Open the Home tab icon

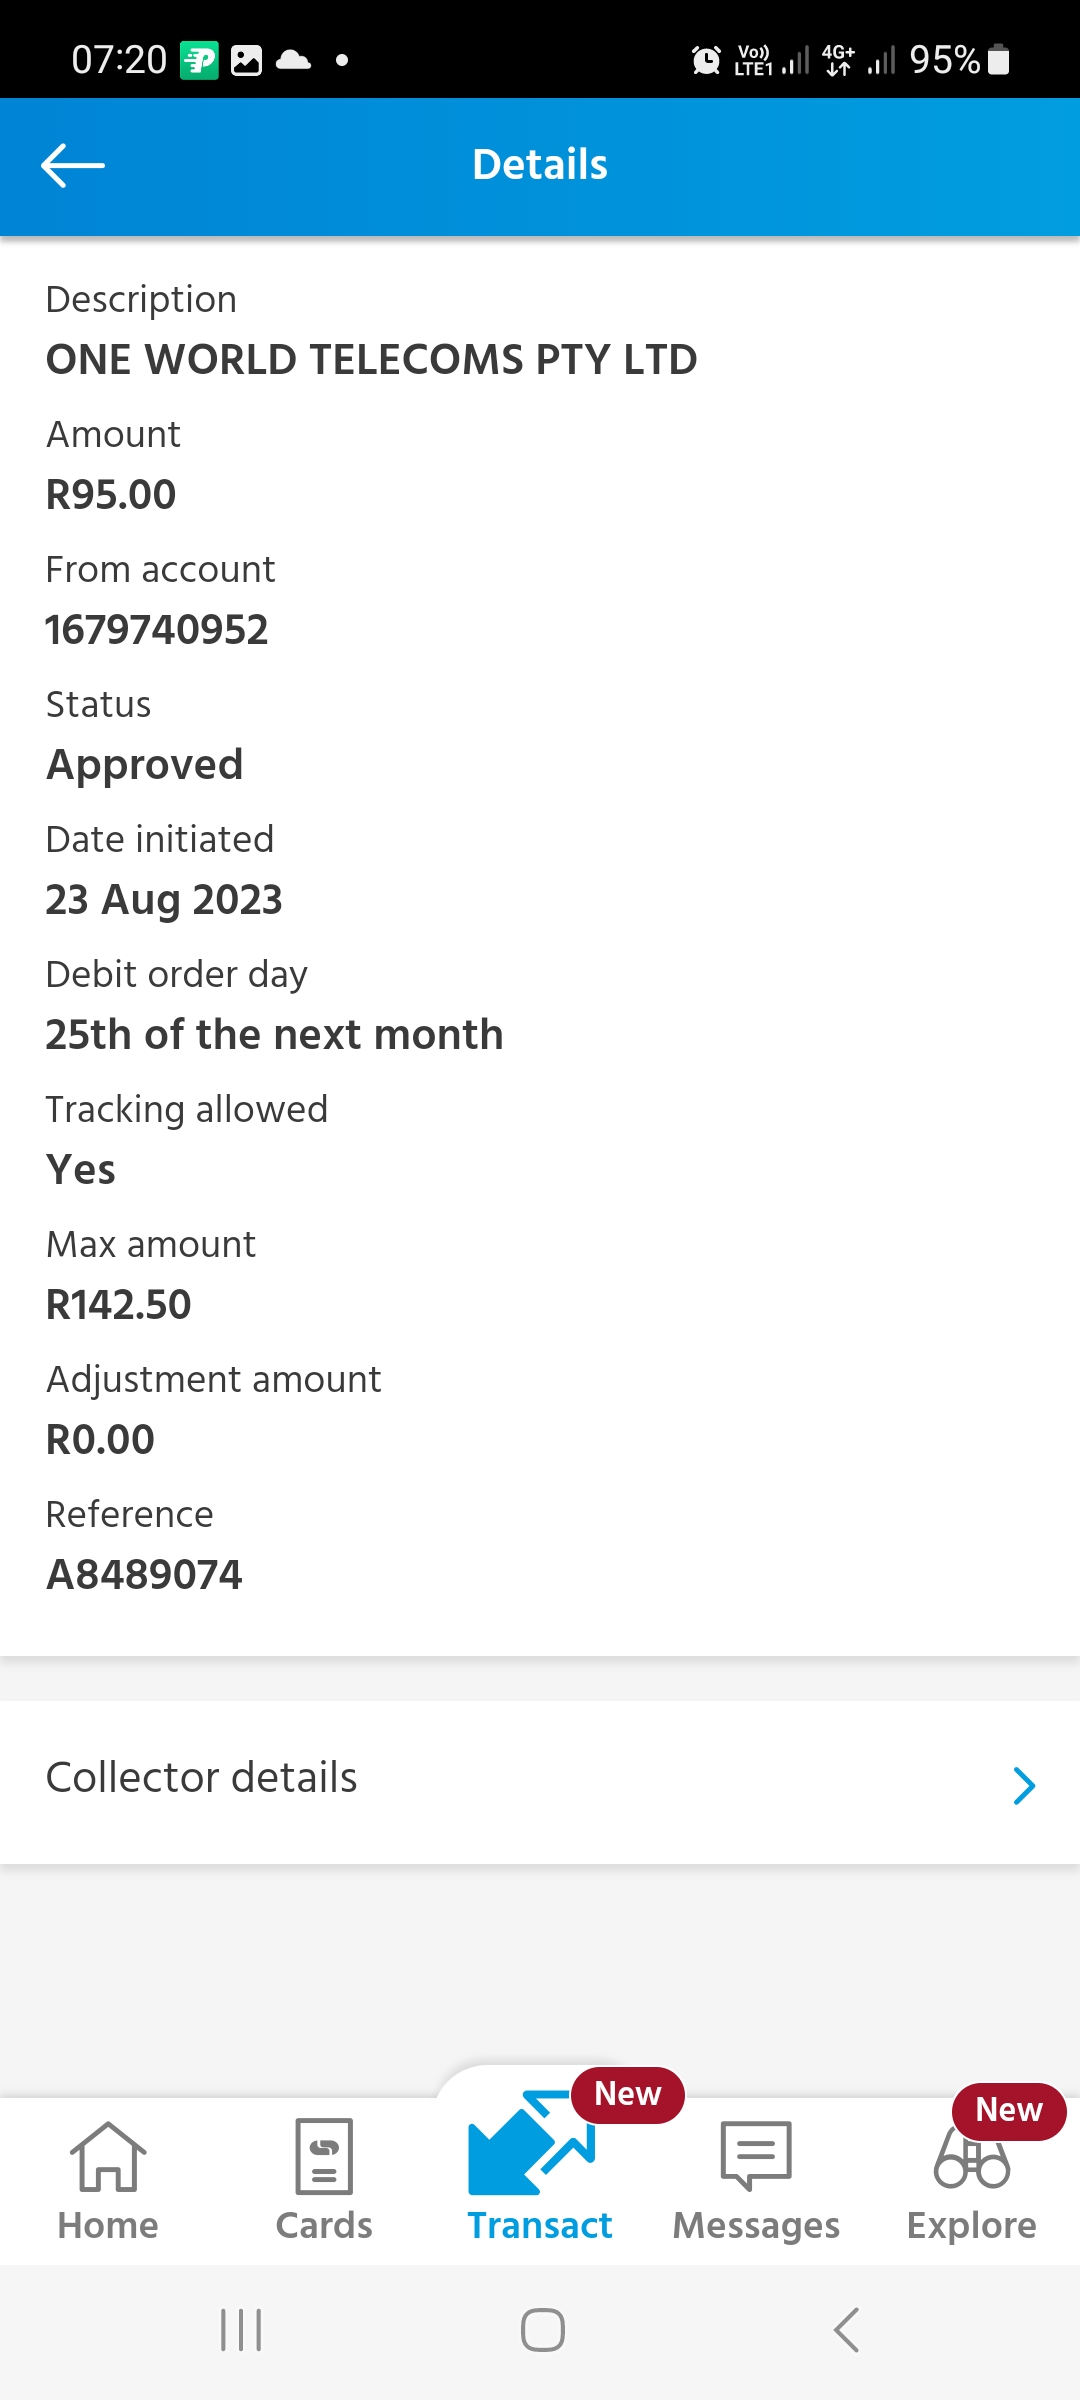click(x=108, y=2157)
